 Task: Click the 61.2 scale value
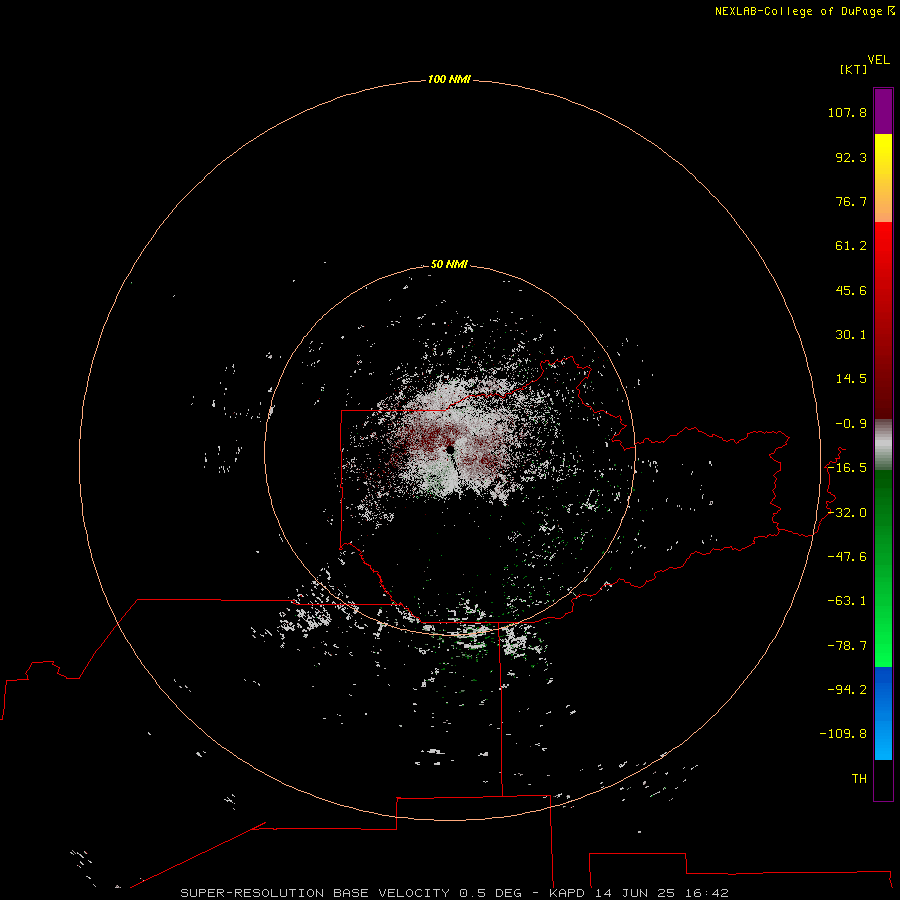[x=851, y=246]
